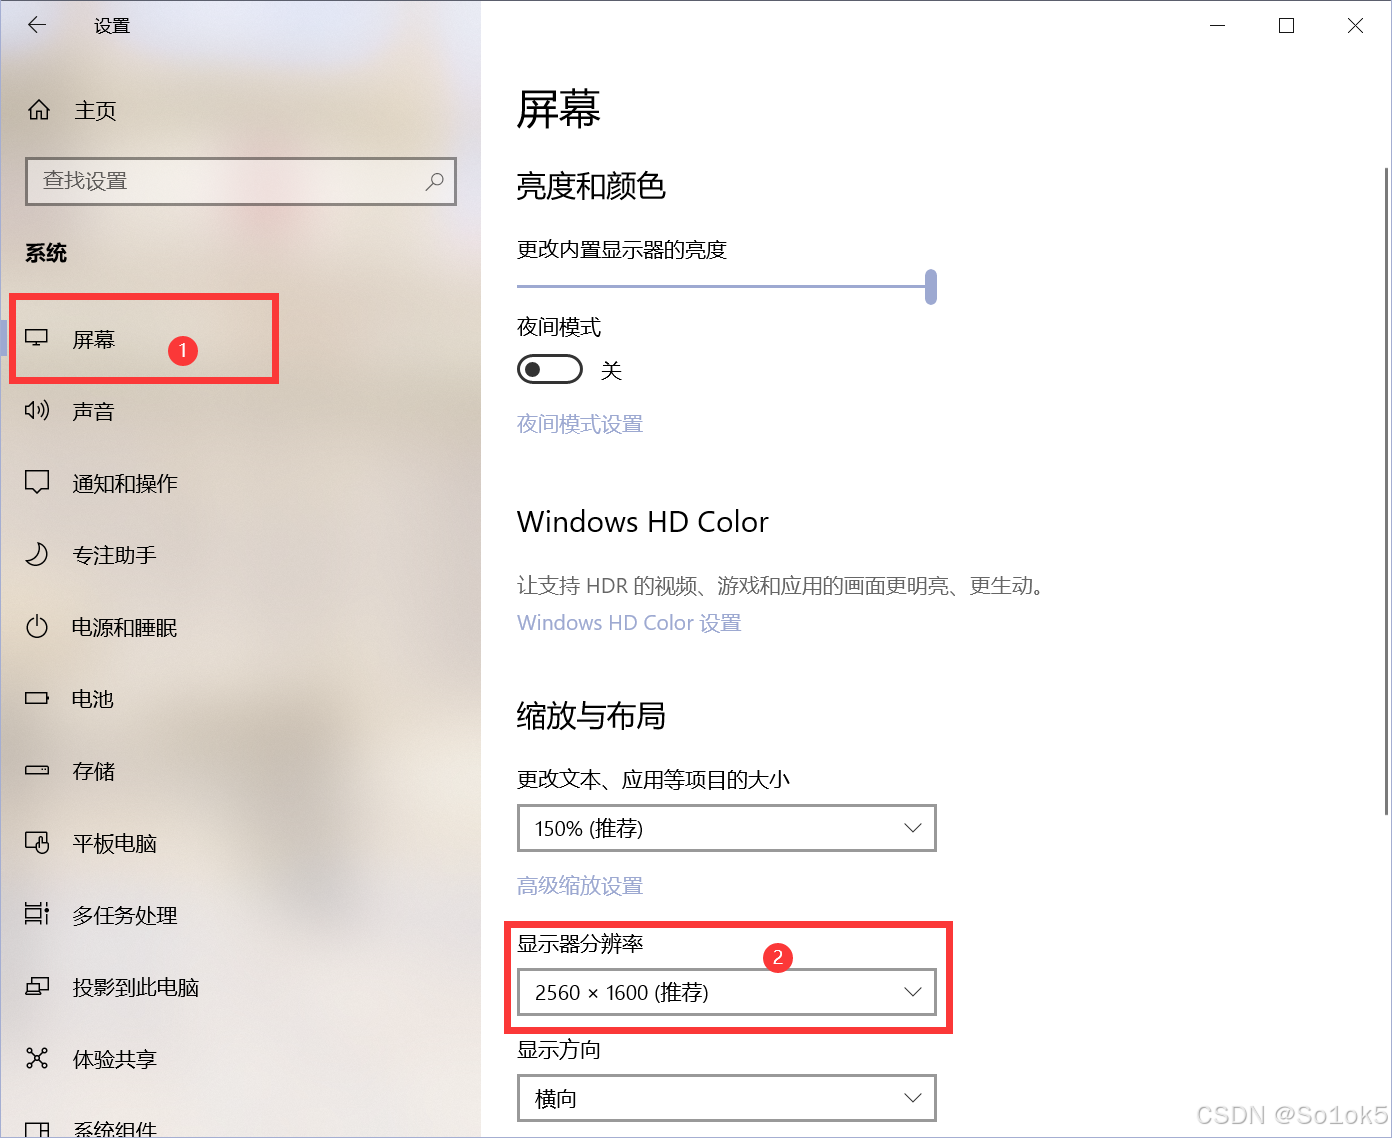The image size is (1392, 1138).
Task: Open the 夜间模式设置 link
Action: [x=580, y=424]
